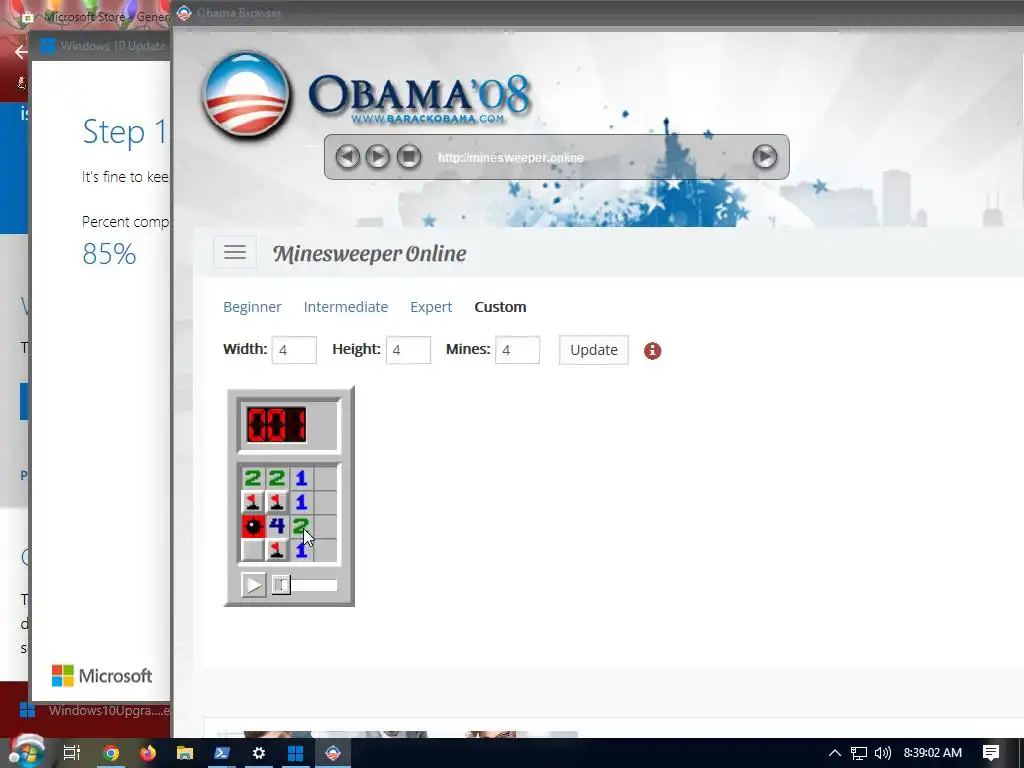The image size is (1024, 768).
Task: Click the flagged cell in the bottom row
Action: (x=277, y=550)
